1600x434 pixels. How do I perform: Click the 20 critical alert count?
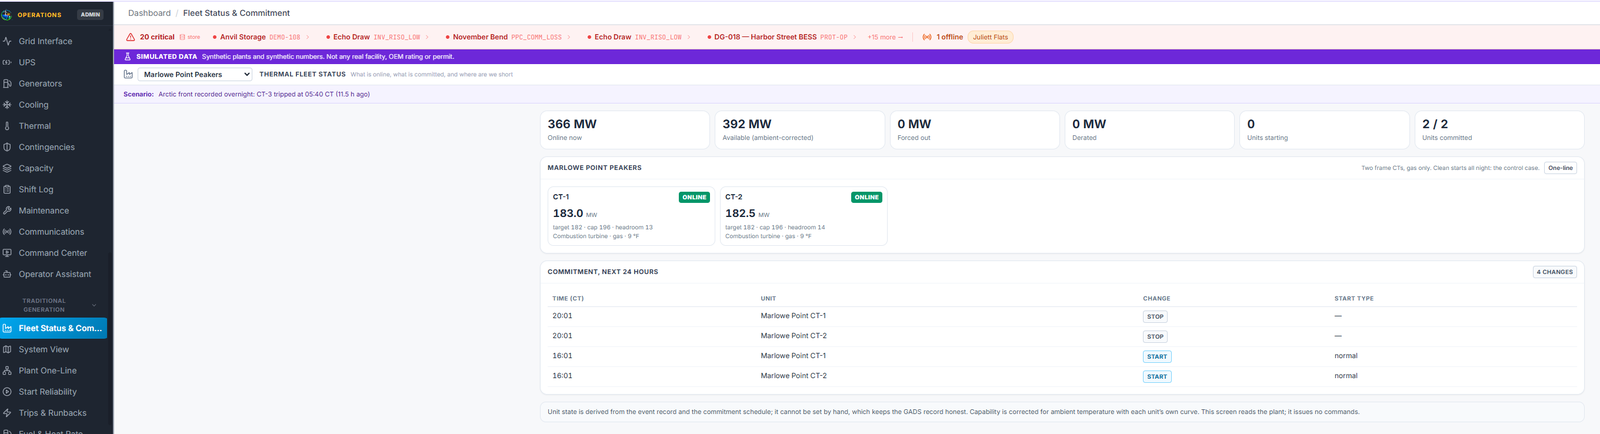(157, 37)
